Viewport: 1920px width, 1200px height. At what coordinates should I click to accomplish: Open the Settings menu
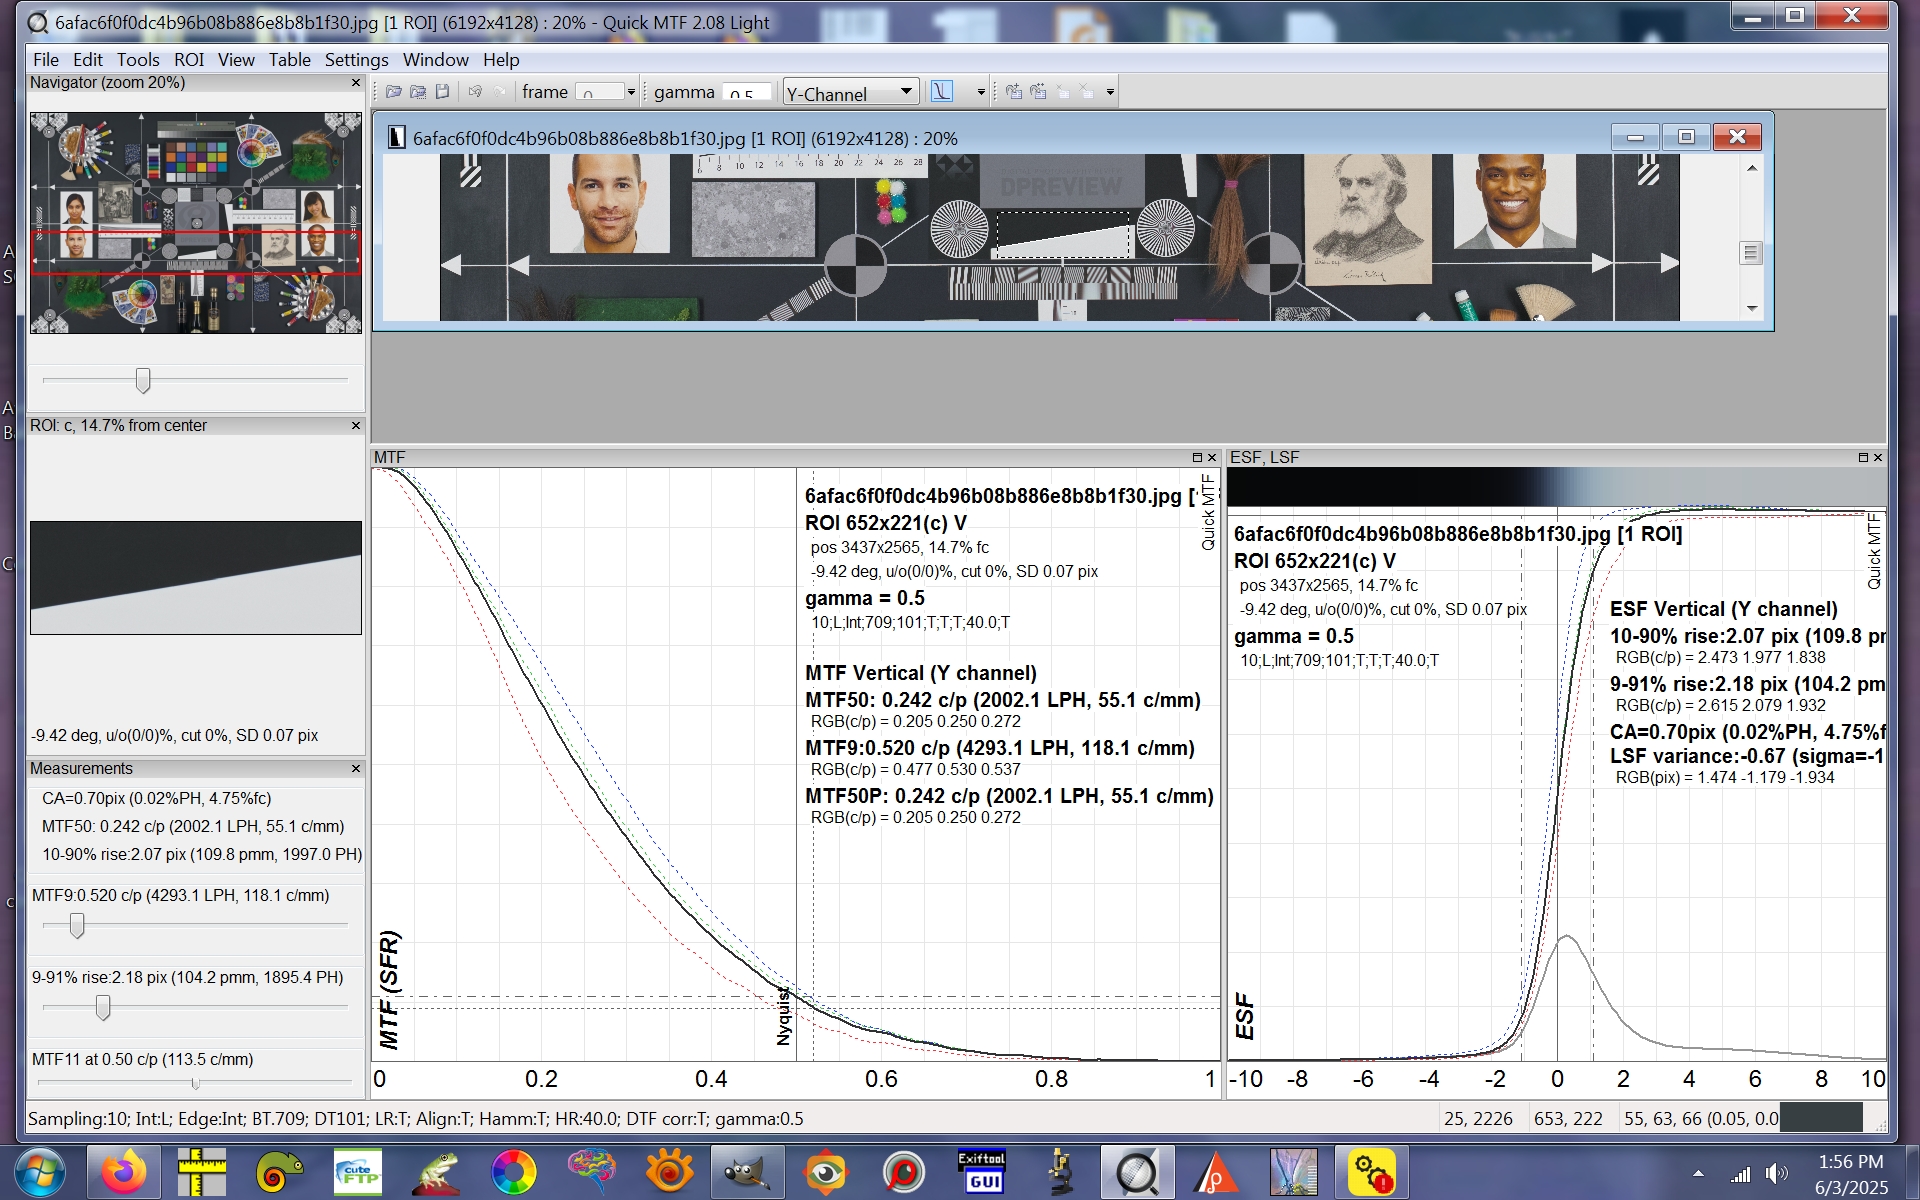[356, 60]
